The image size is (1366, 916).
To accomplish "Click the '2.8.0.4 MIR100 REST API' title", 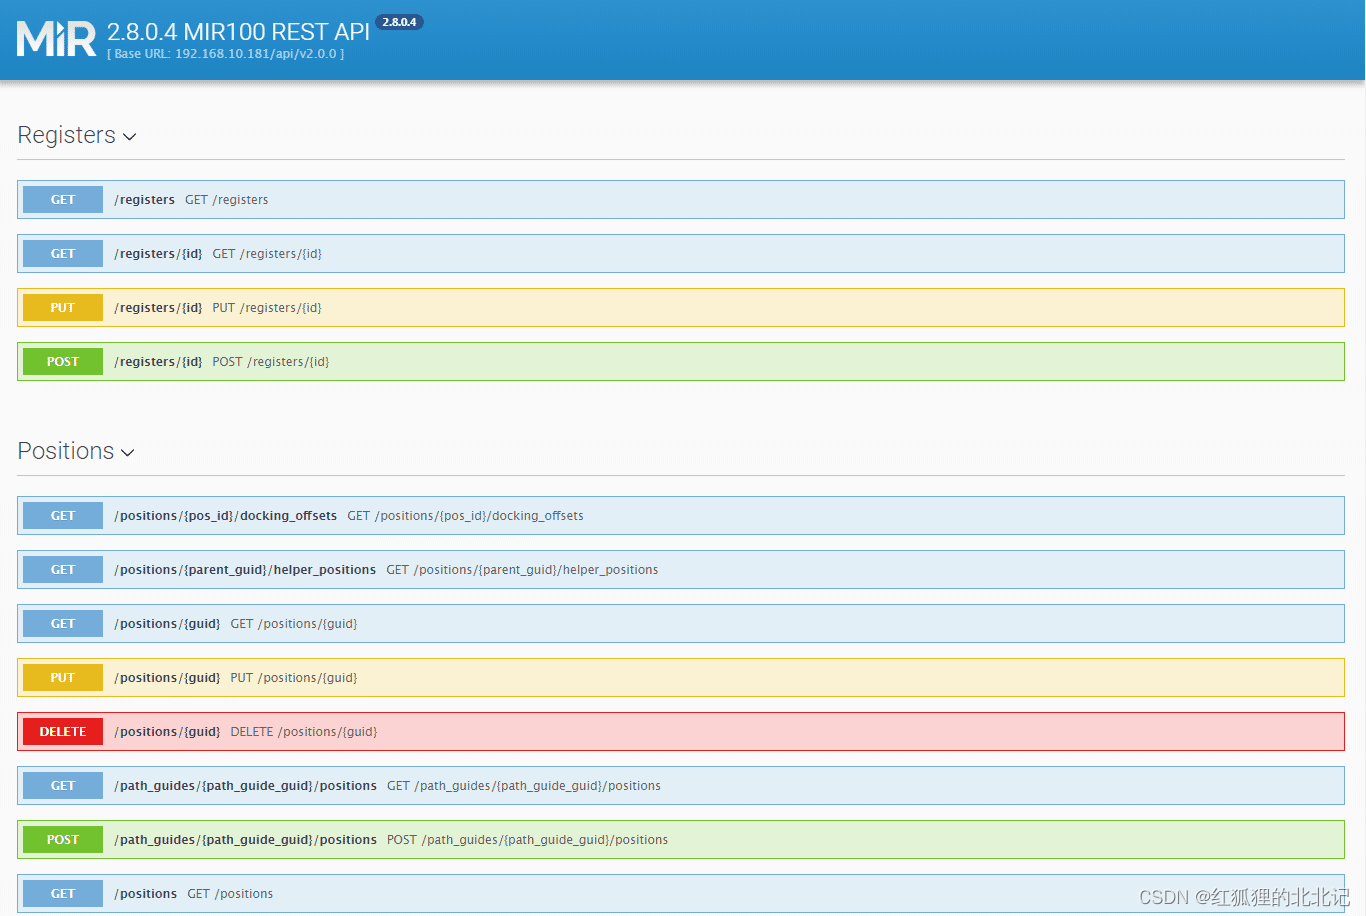I will tap(238, 32).
